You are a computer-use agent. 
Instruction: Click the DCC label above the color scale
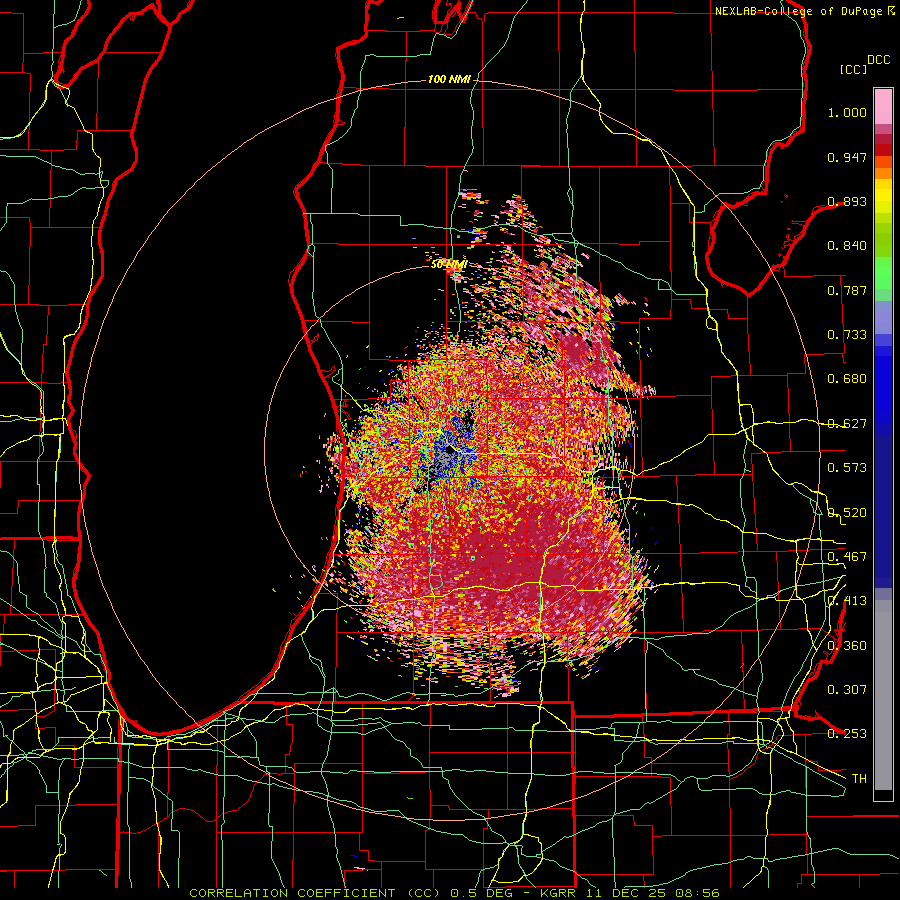pos(878,60)
